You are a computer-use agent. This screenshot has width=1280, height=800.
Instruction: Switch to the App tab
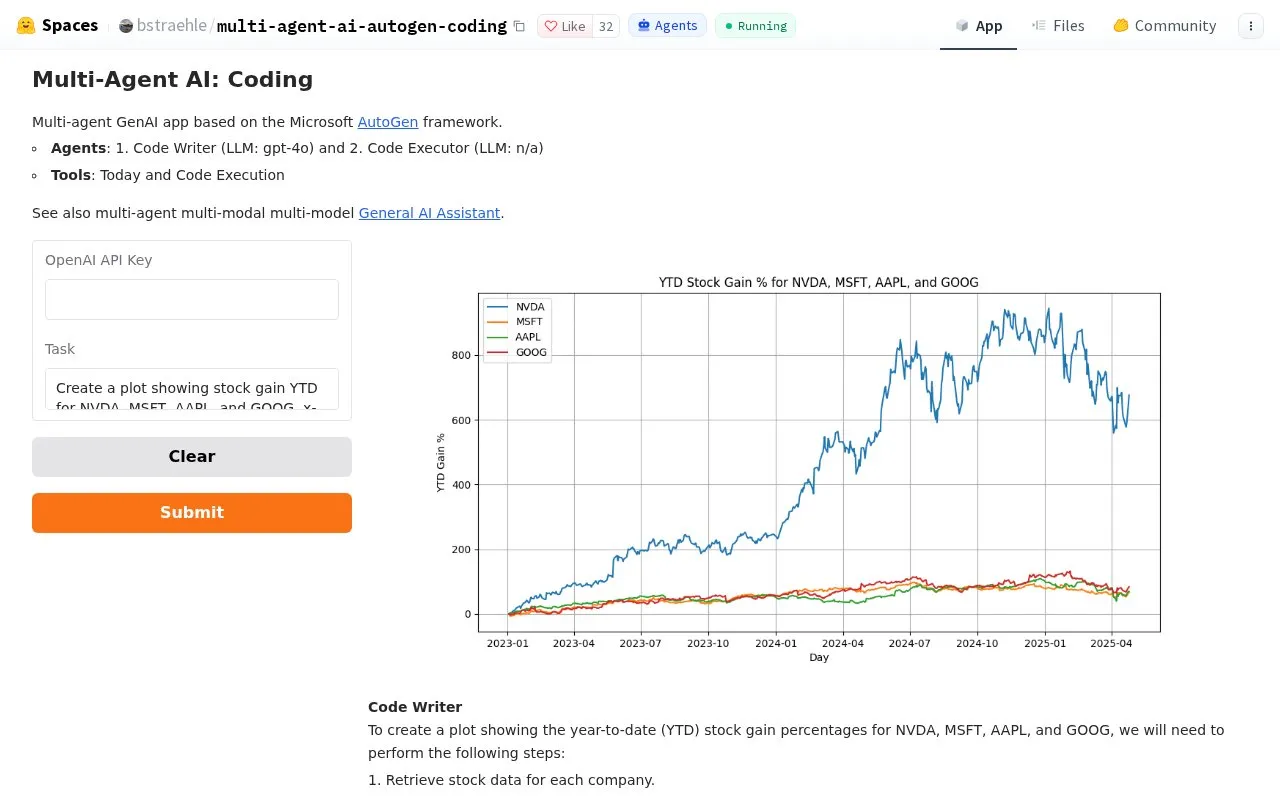point(978,26)
